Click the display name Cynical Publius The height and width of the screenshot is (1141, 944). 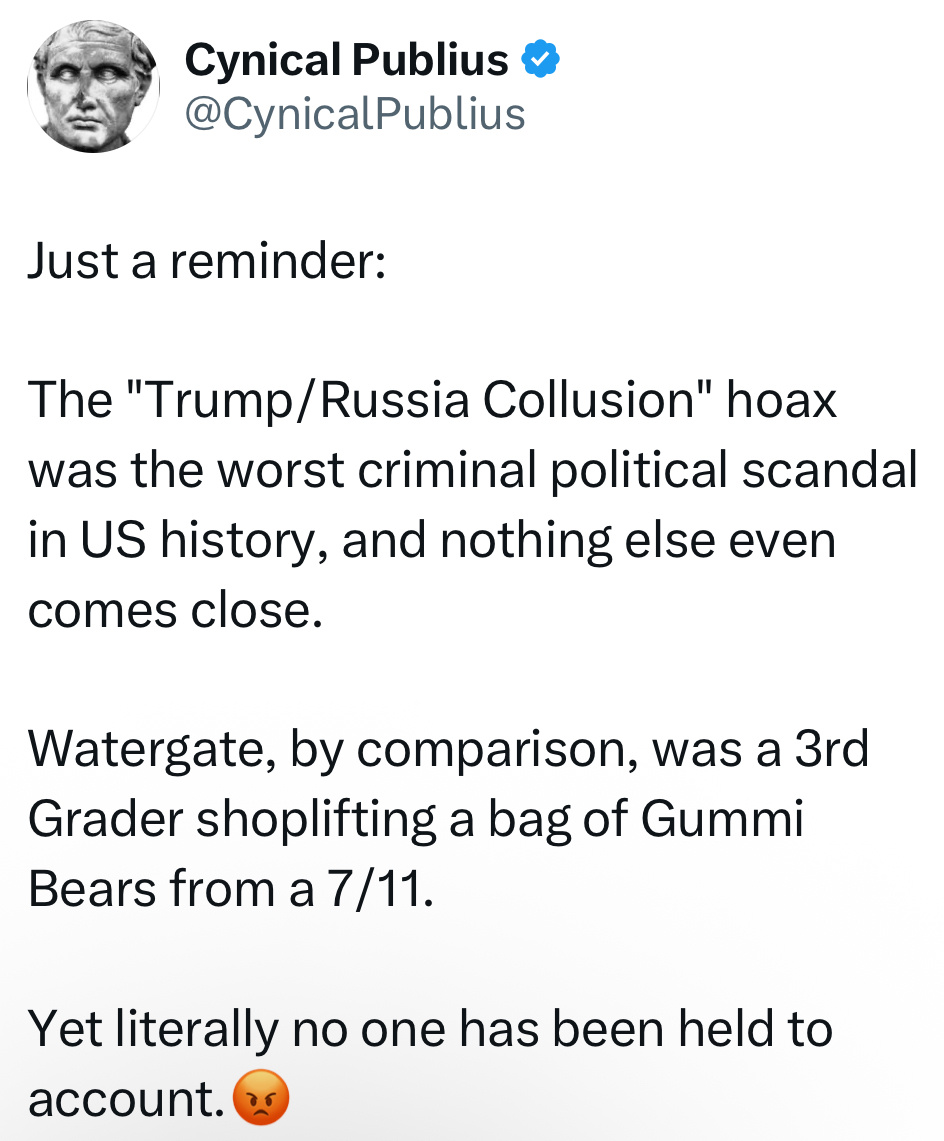click(346, 62)
